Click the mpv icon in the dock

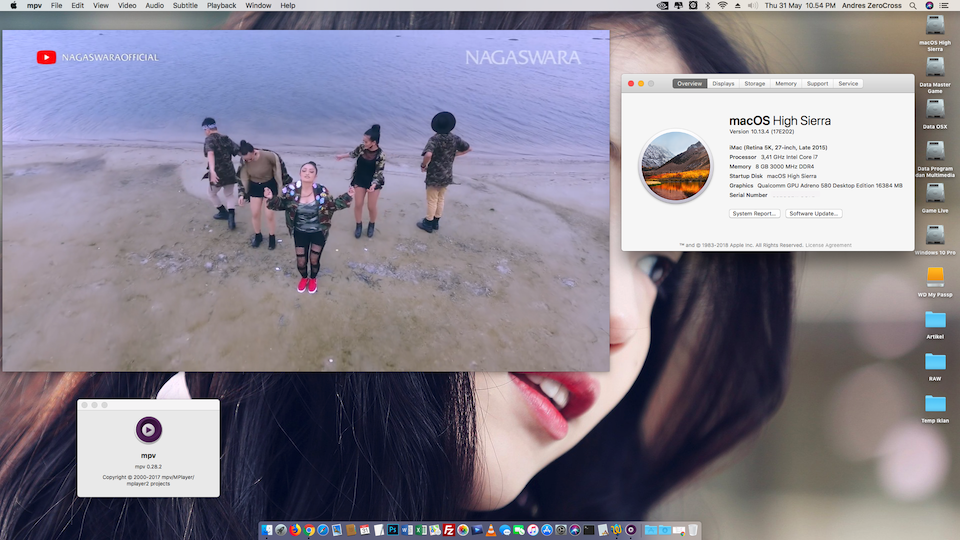point(631,530)
